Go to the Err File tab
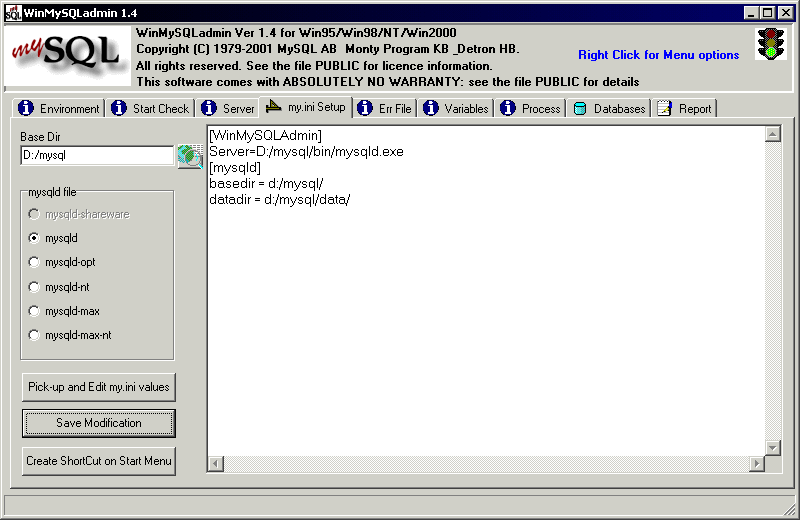Image resolution: width=800 pixels, height=520 pixels. [x=384, y=108]
